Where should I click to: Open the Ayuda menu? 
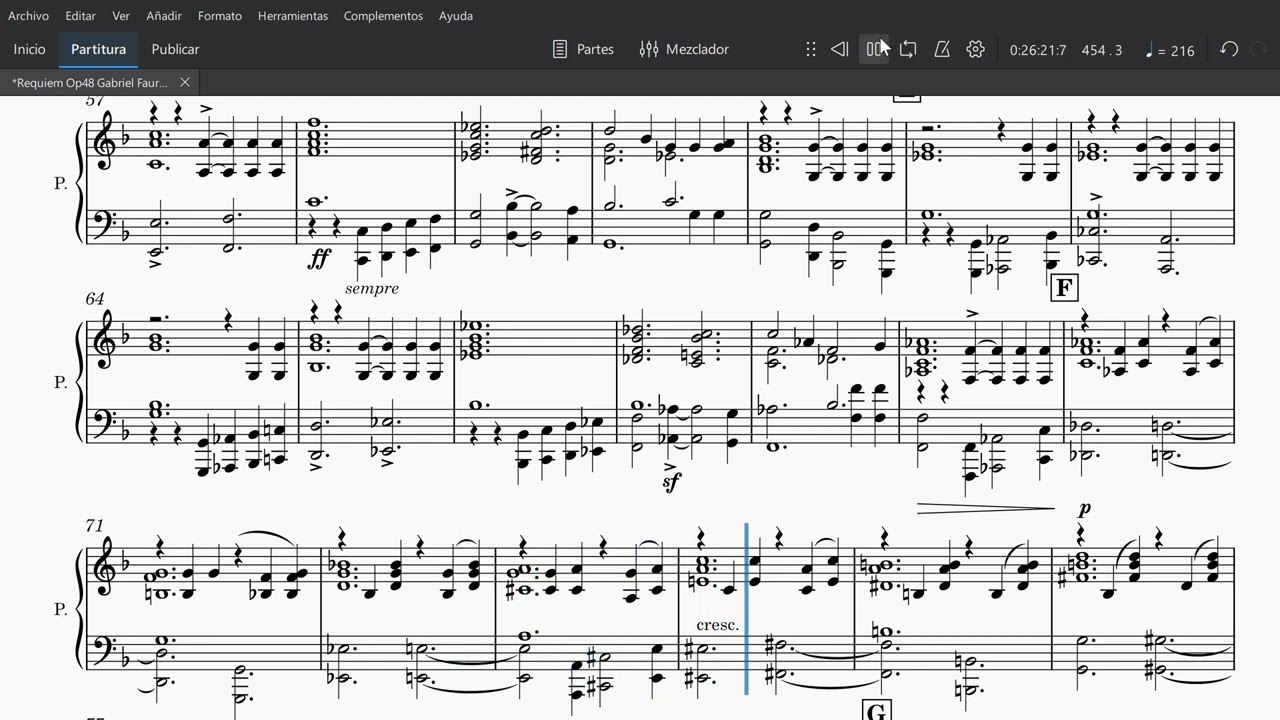point(456,16)
